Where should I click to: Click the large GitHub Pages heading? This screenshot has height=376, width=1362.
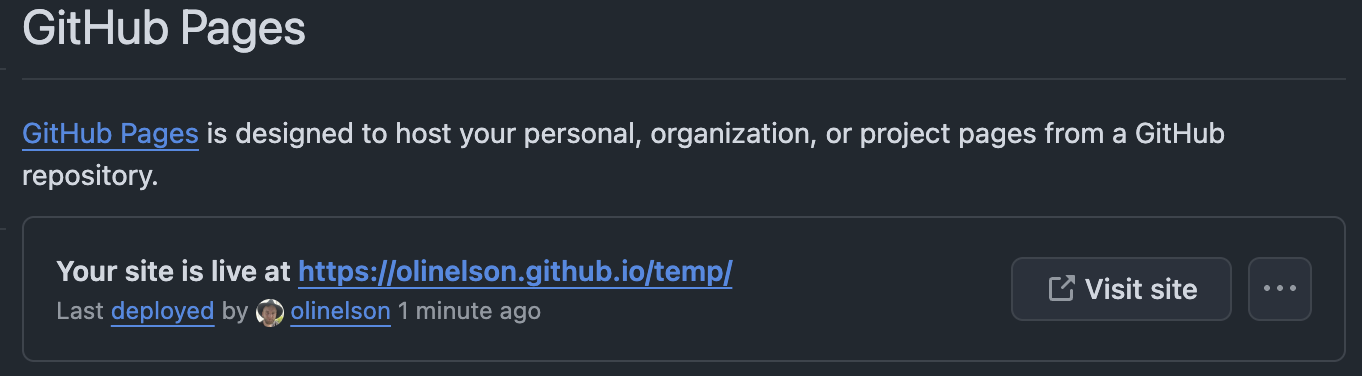coord(164,29)
